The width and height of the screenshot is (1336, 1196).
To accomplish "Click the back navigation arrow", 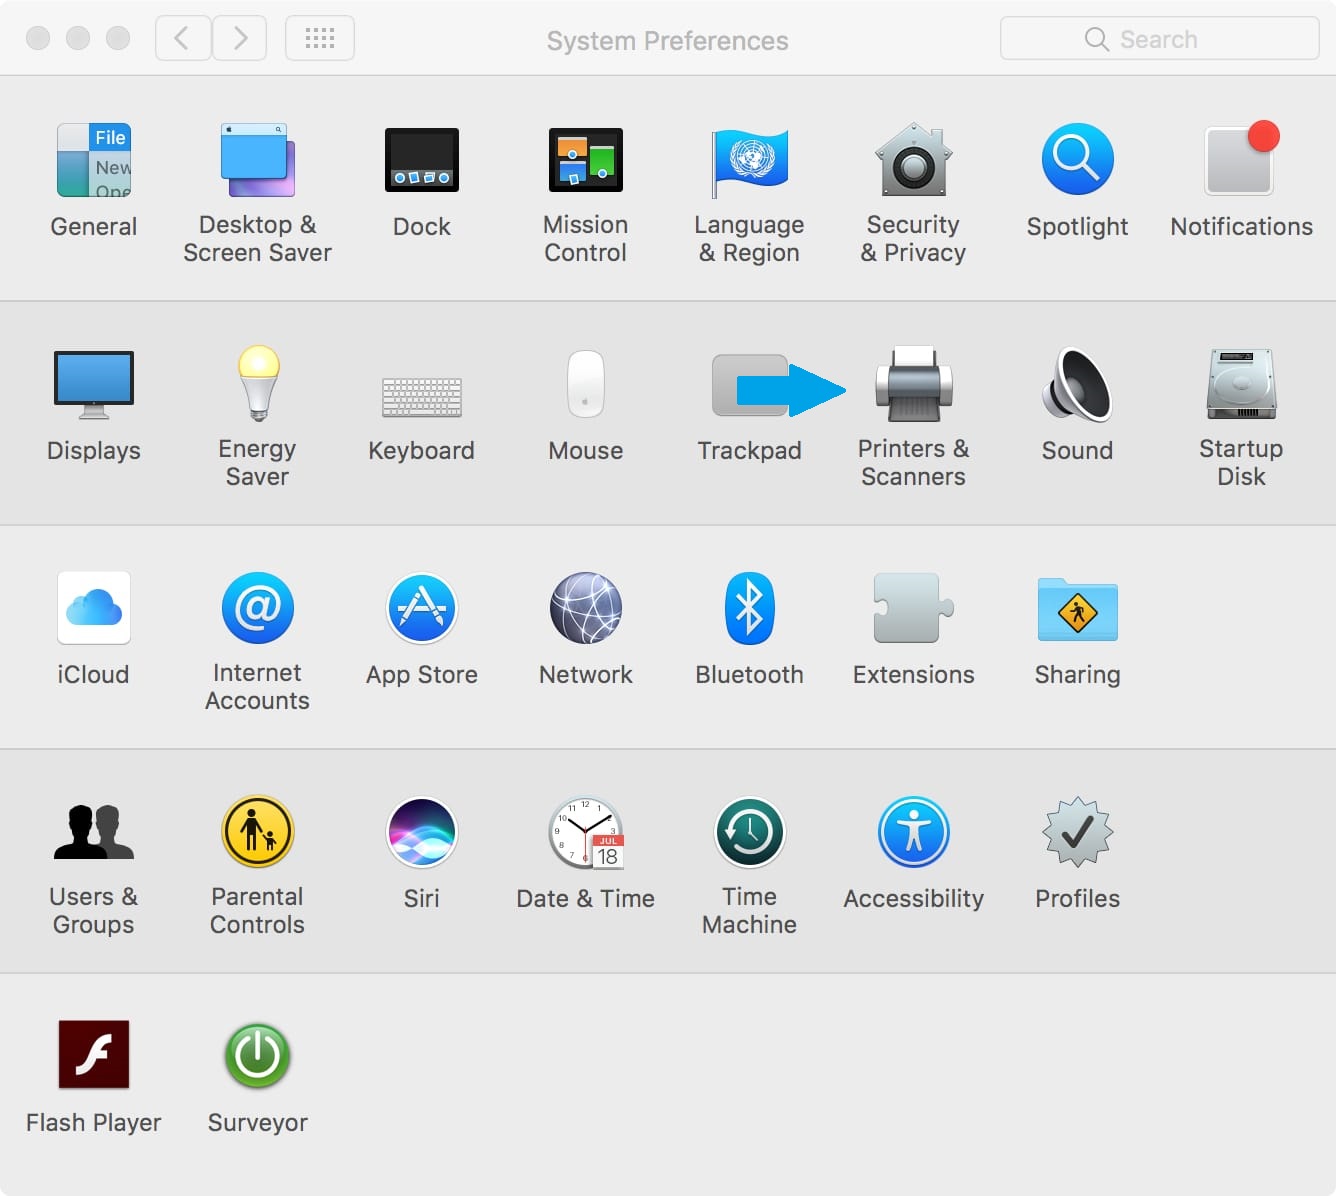I will coord(183,39).
